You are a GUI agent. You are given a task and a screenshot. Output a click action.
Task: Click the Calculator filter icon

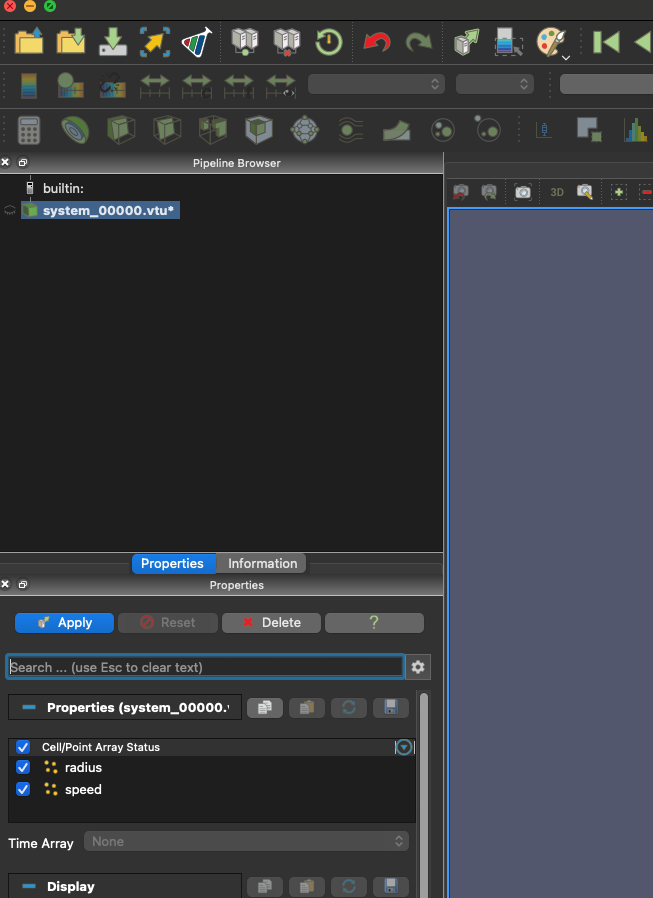coord(29,129)
